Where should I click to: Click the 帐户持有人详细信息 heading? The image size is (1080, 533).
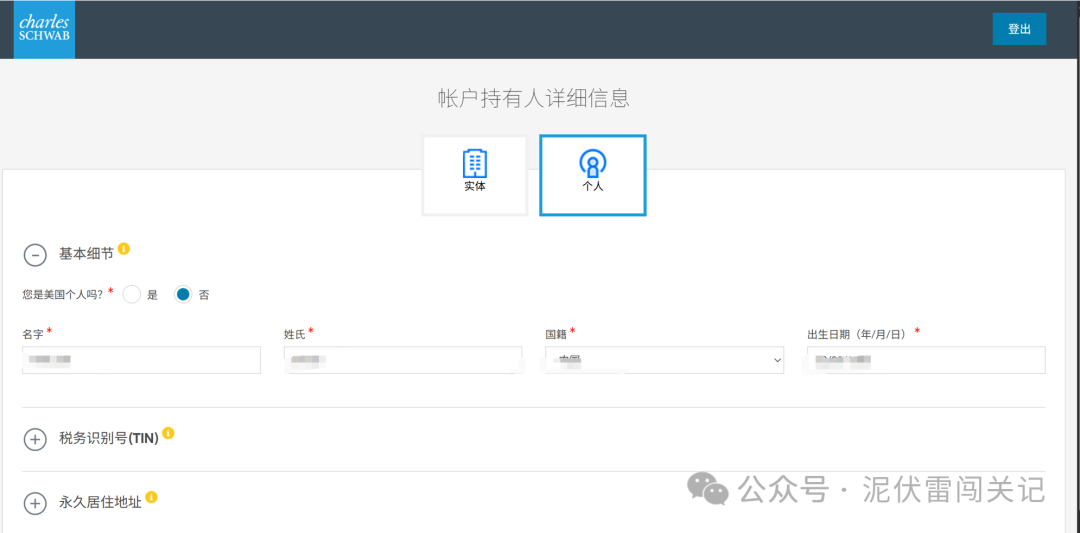[534, 98]
